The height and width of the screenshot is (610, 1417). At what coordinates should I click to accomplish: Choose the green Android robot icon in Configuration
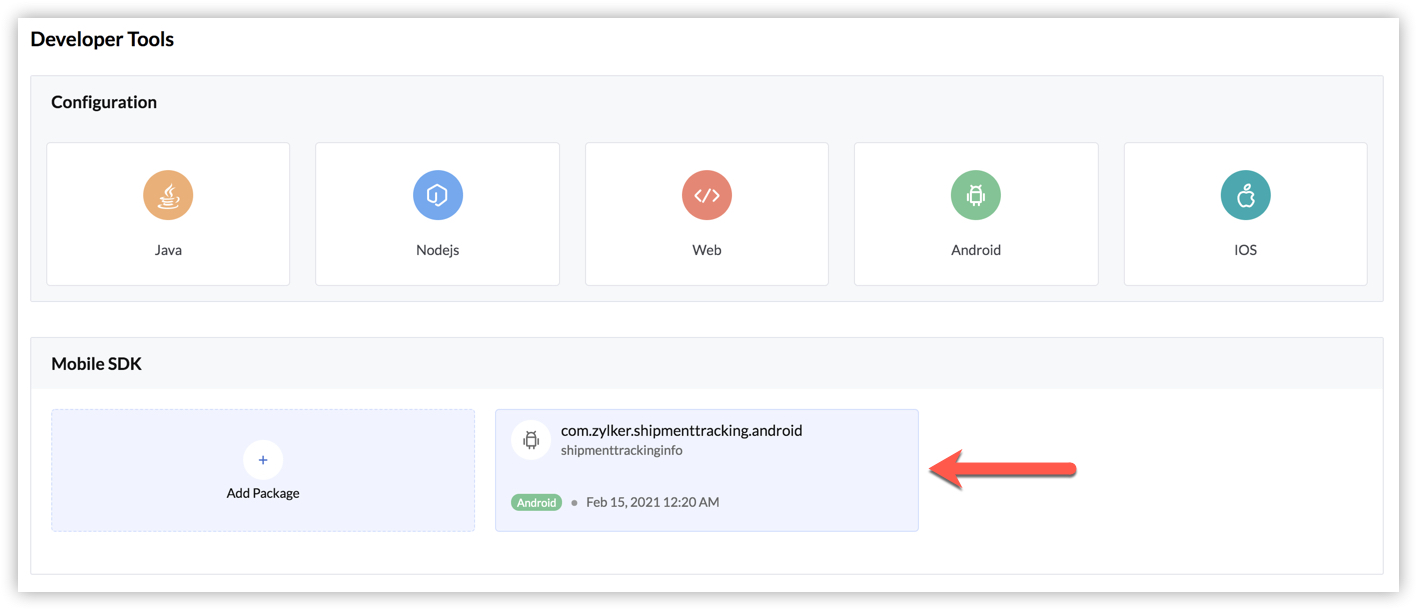click(976, 195)
